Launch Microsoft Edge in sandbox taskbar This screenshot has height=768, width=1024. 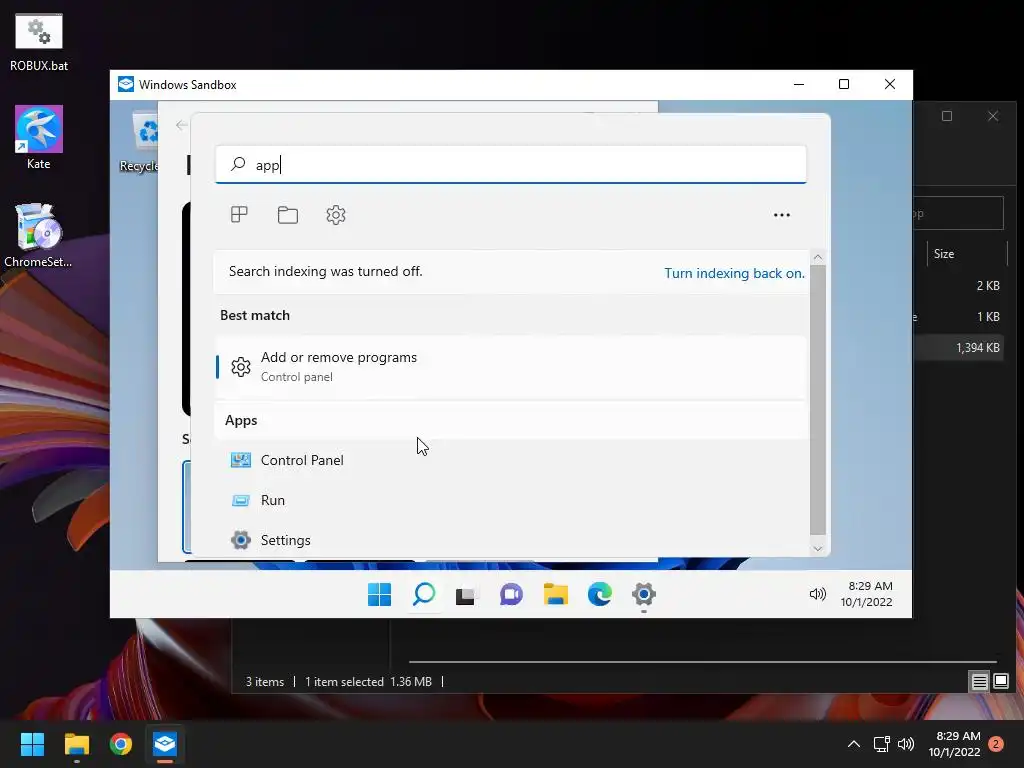(600, 594)
